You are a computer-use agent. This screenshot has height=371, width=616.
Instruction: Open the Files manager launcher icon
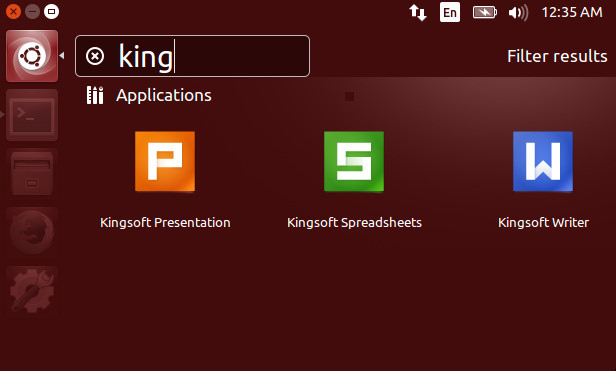pyautogui.click(x=32, y=174)
